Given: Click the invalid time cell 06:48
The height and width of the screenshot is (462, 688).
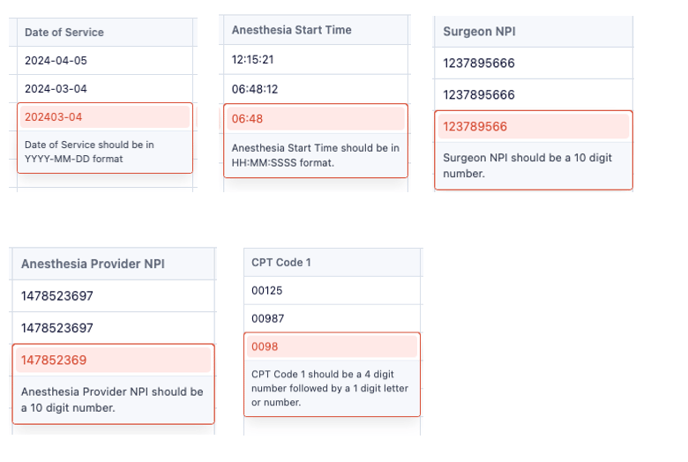Looking at the screenshot, I should (x=315, y=118).
